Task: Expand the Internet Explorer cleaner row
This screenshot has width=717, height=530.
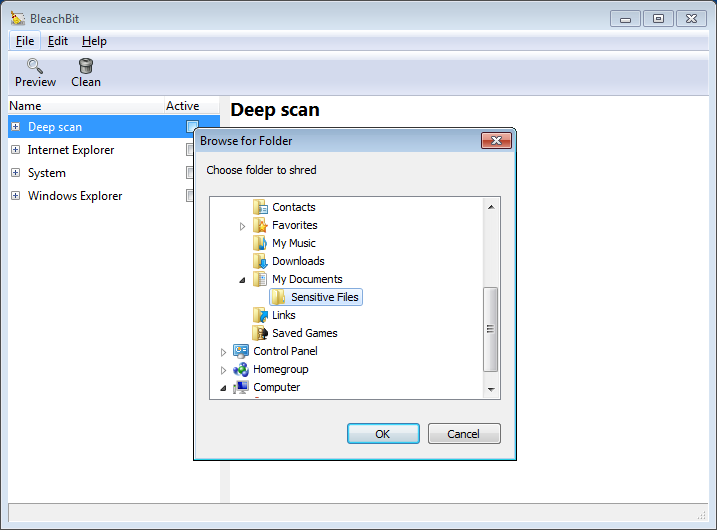Action: pos(16,150)
